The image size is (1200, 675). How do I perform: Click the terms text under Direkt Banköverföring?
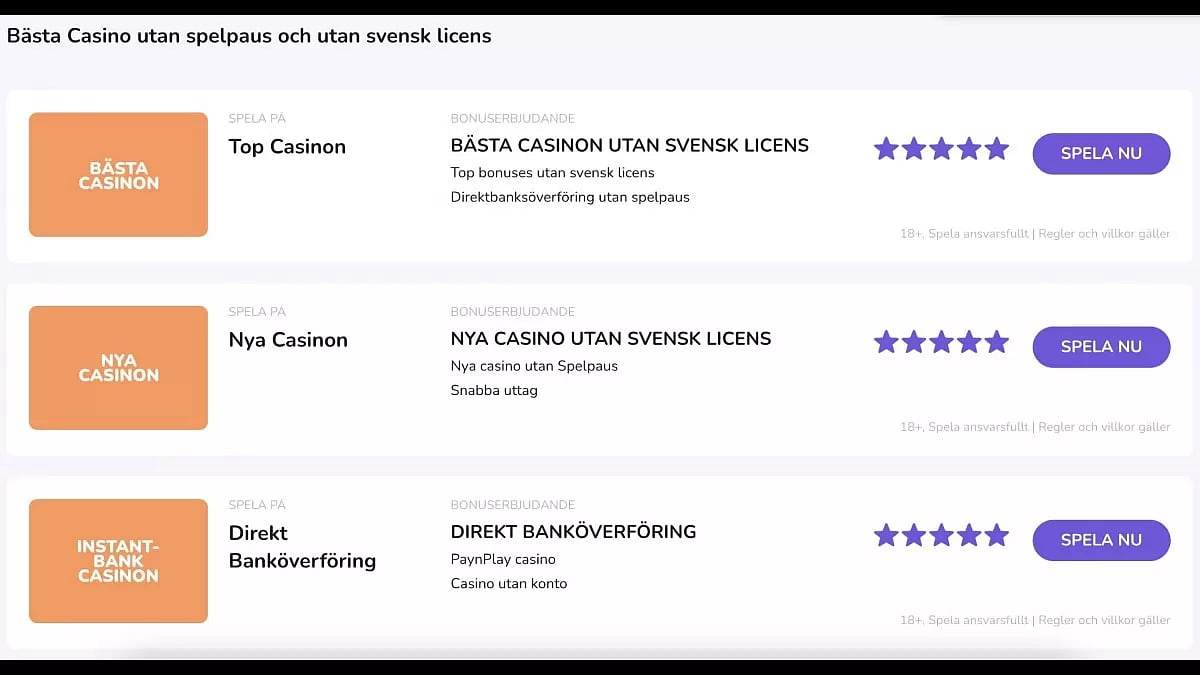1035,620
